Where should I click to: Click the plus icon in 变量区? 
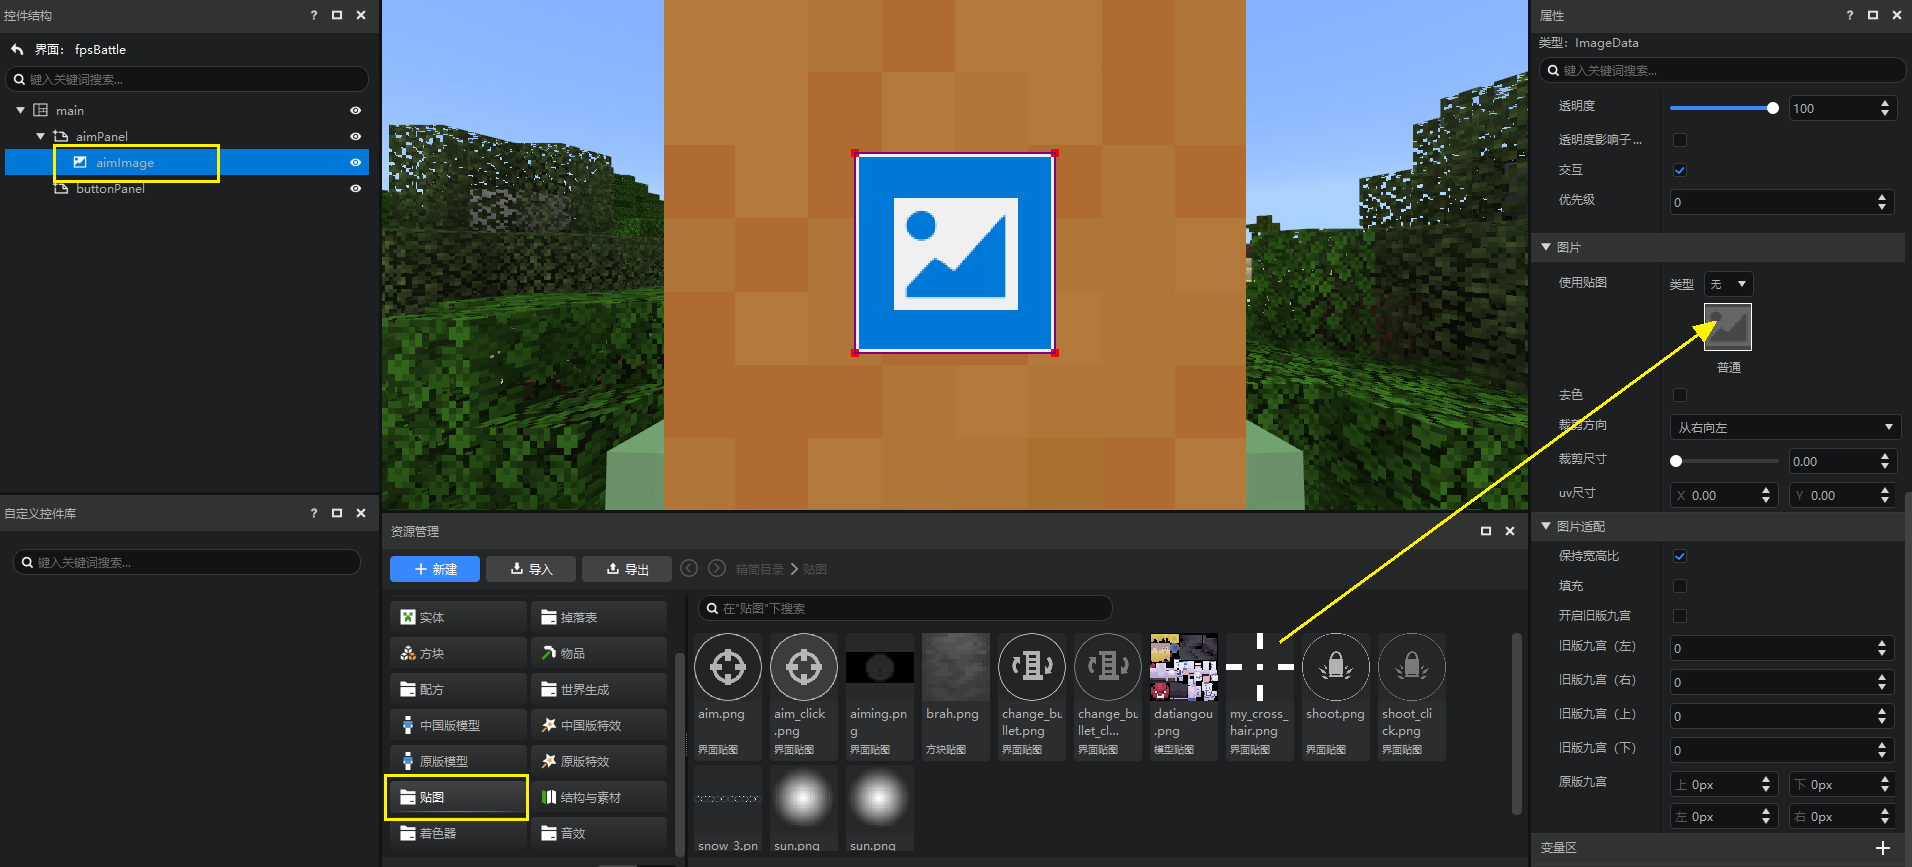pos(1883,848)
